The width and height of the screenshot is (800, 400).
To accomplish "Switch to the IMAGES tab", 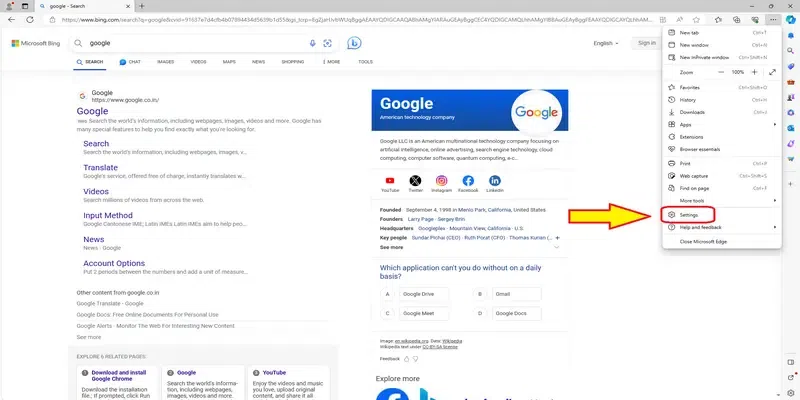I will point(165,62).
